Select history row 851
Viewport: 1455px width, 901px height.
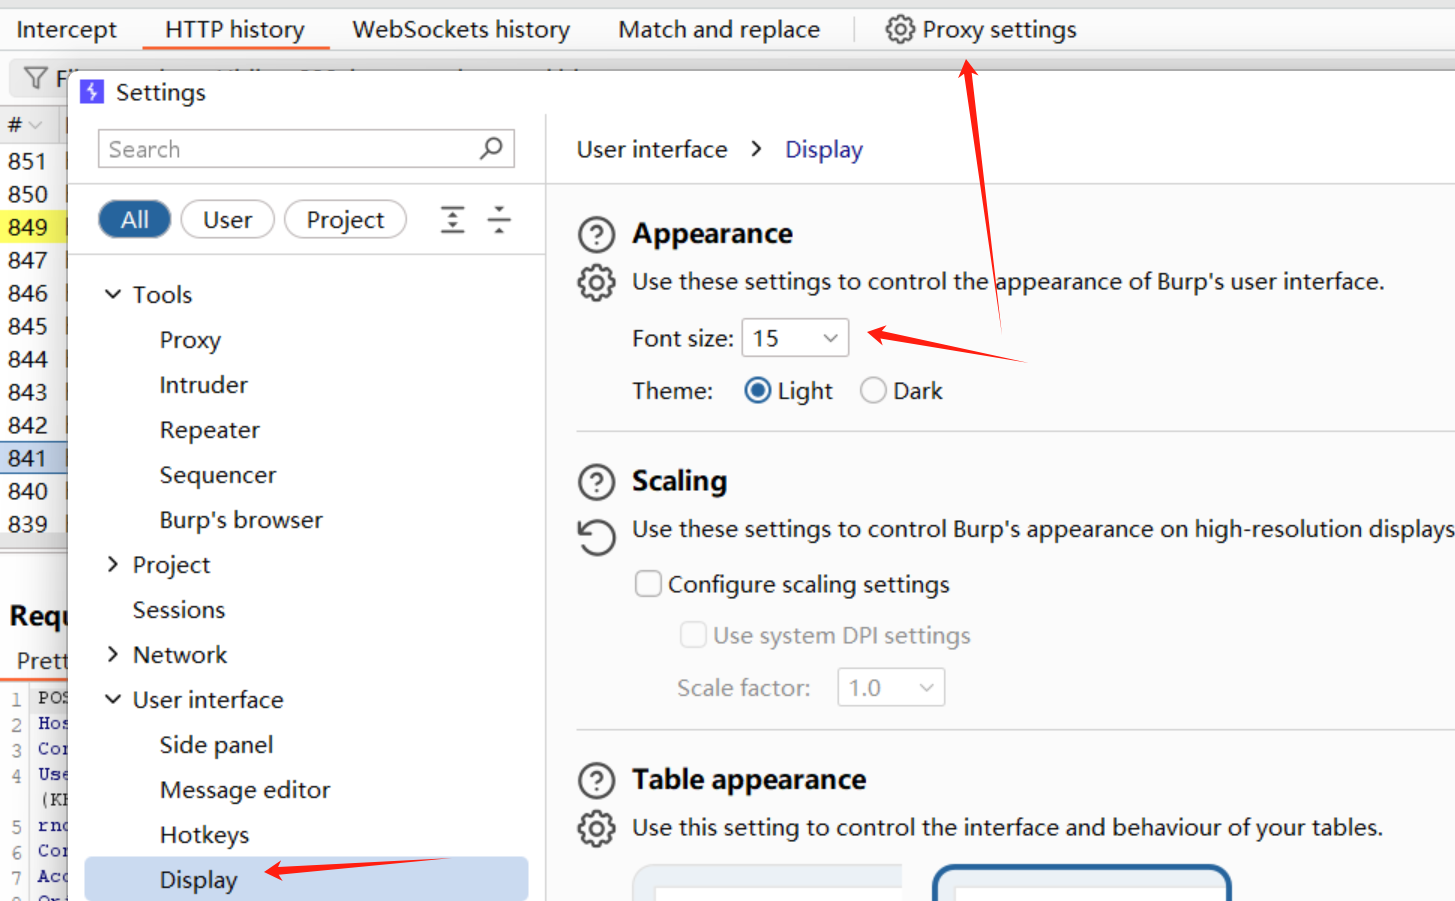tap(33, 161)
